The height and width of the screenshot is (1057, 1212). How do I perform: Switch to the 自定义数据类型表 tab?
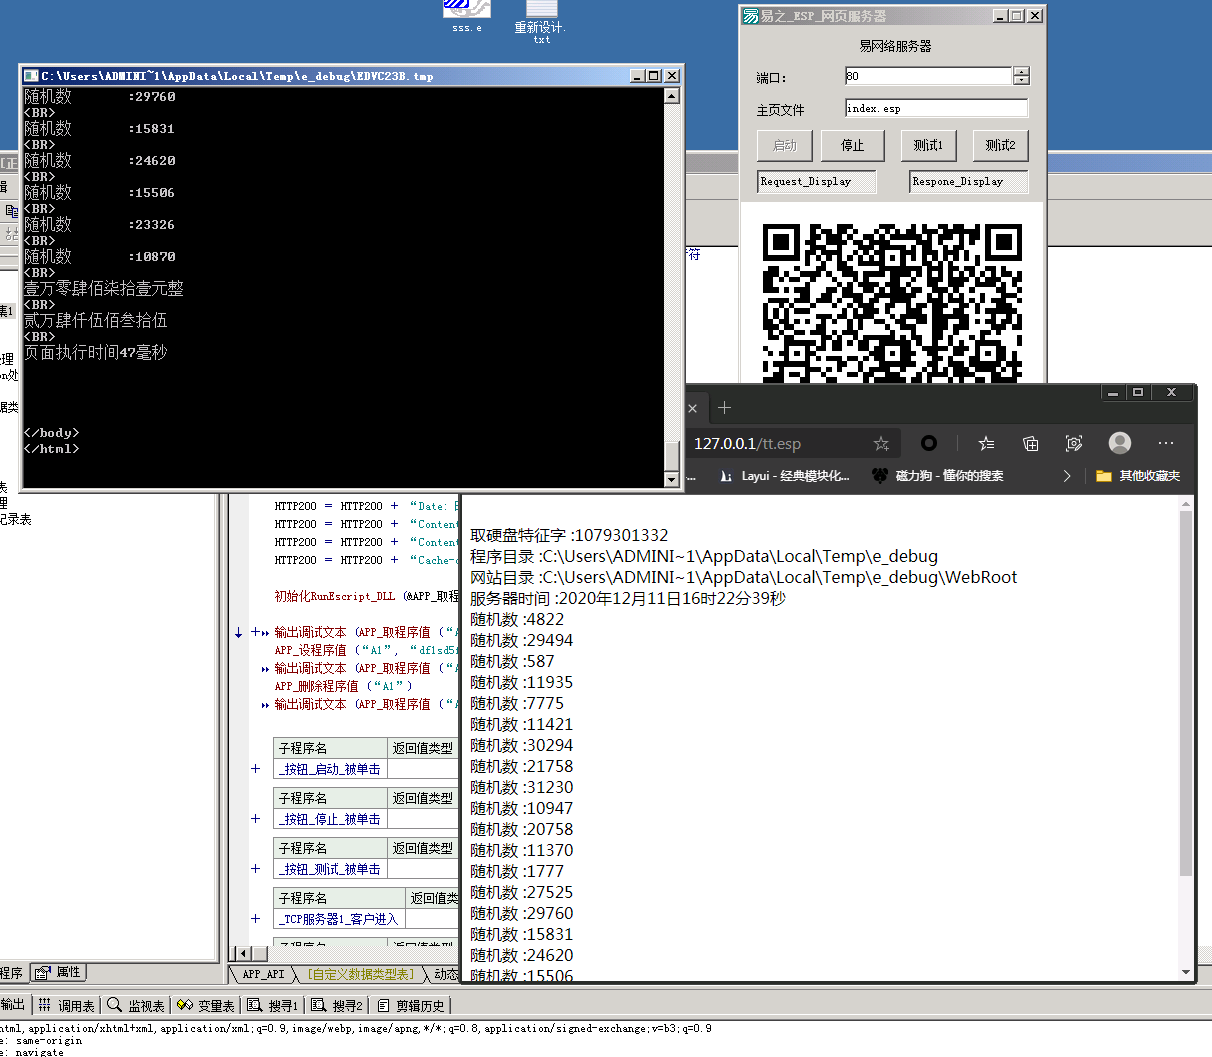[360, 974]
